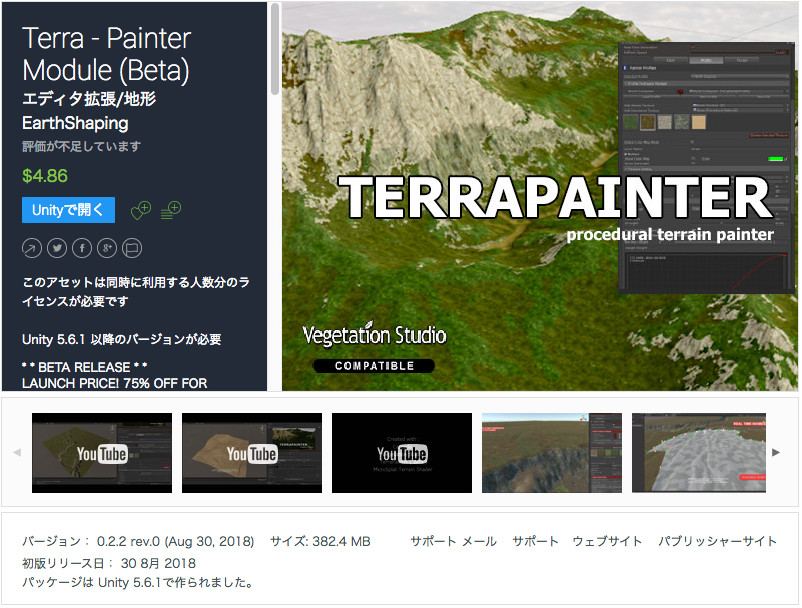
Task: Click the Unityで開く button
Action: tap(68, 210)
